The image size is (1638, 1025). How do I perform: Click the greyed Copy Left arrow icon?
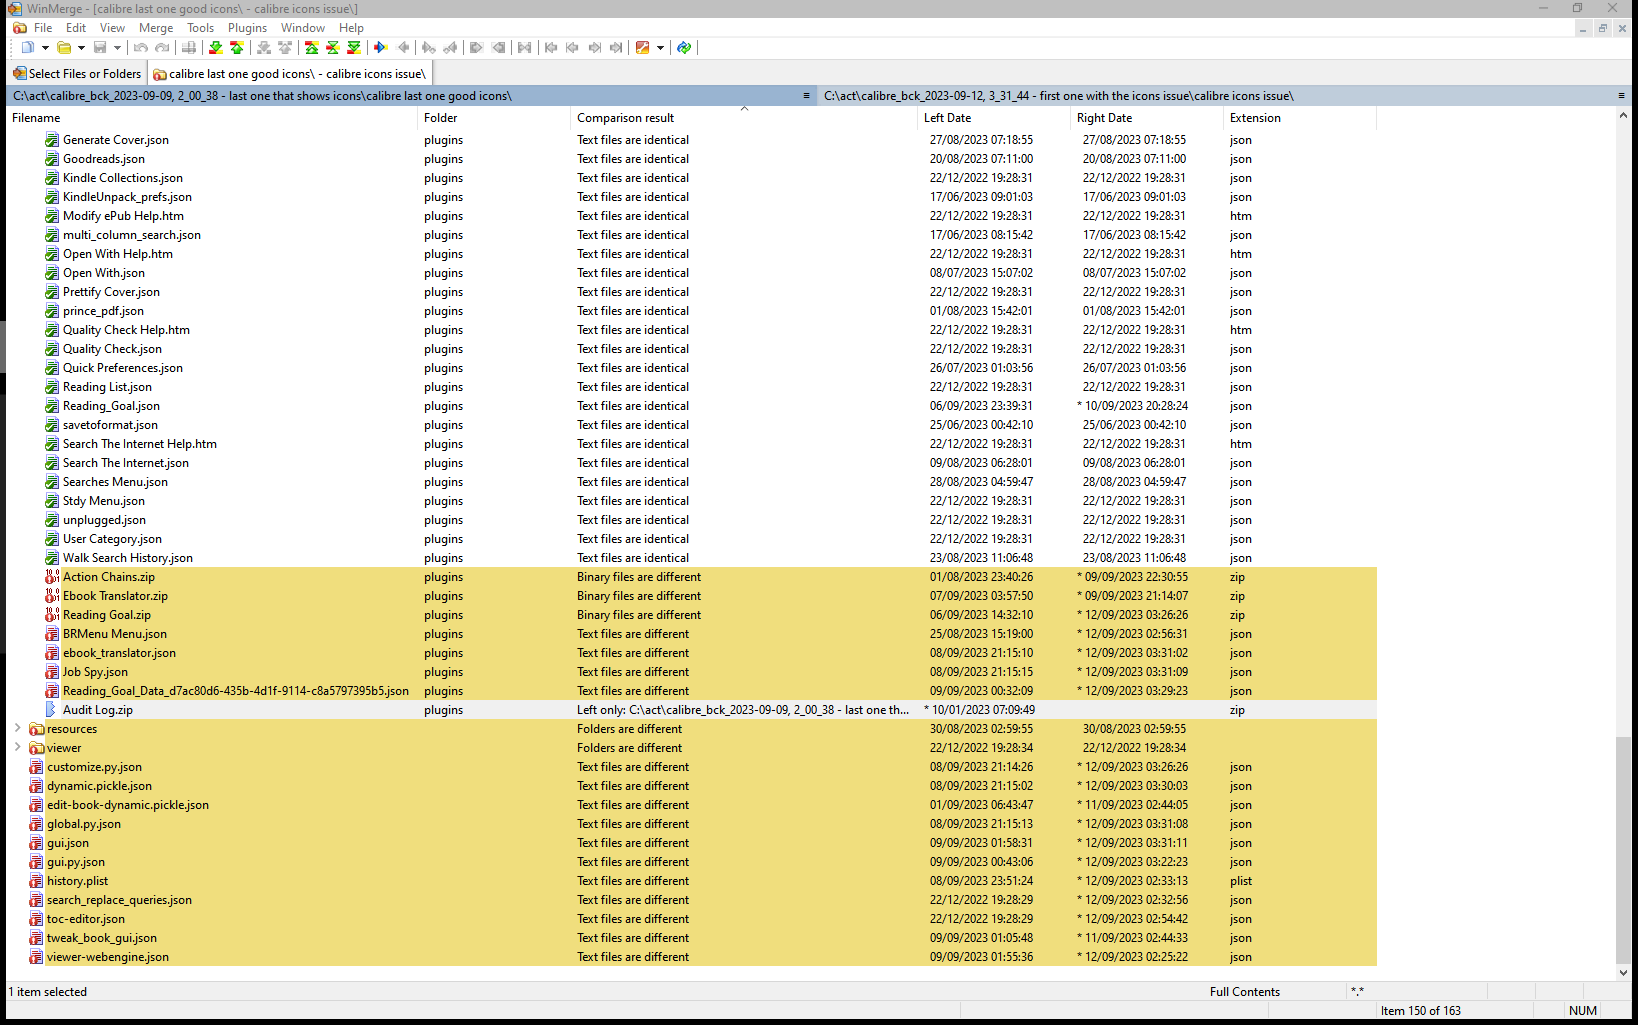(403, 48)
